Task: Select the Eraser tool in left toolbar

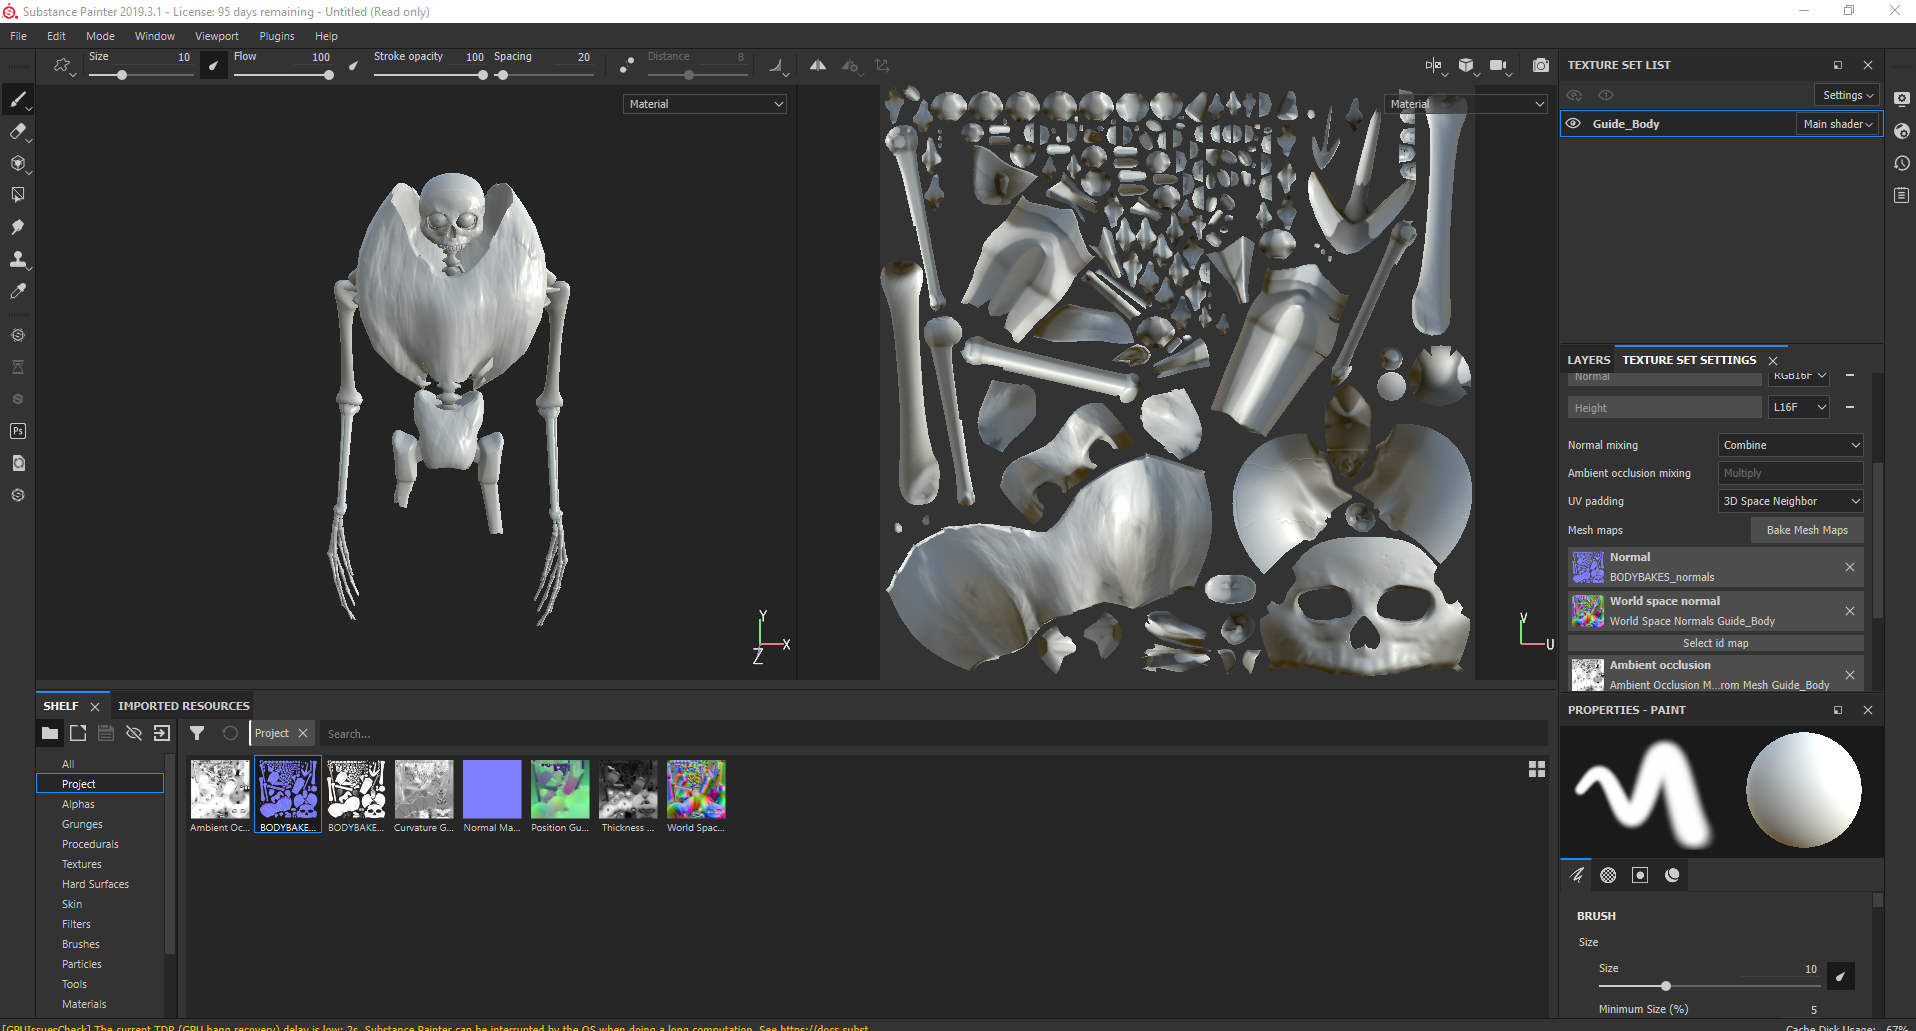Action: coord(17,131)
